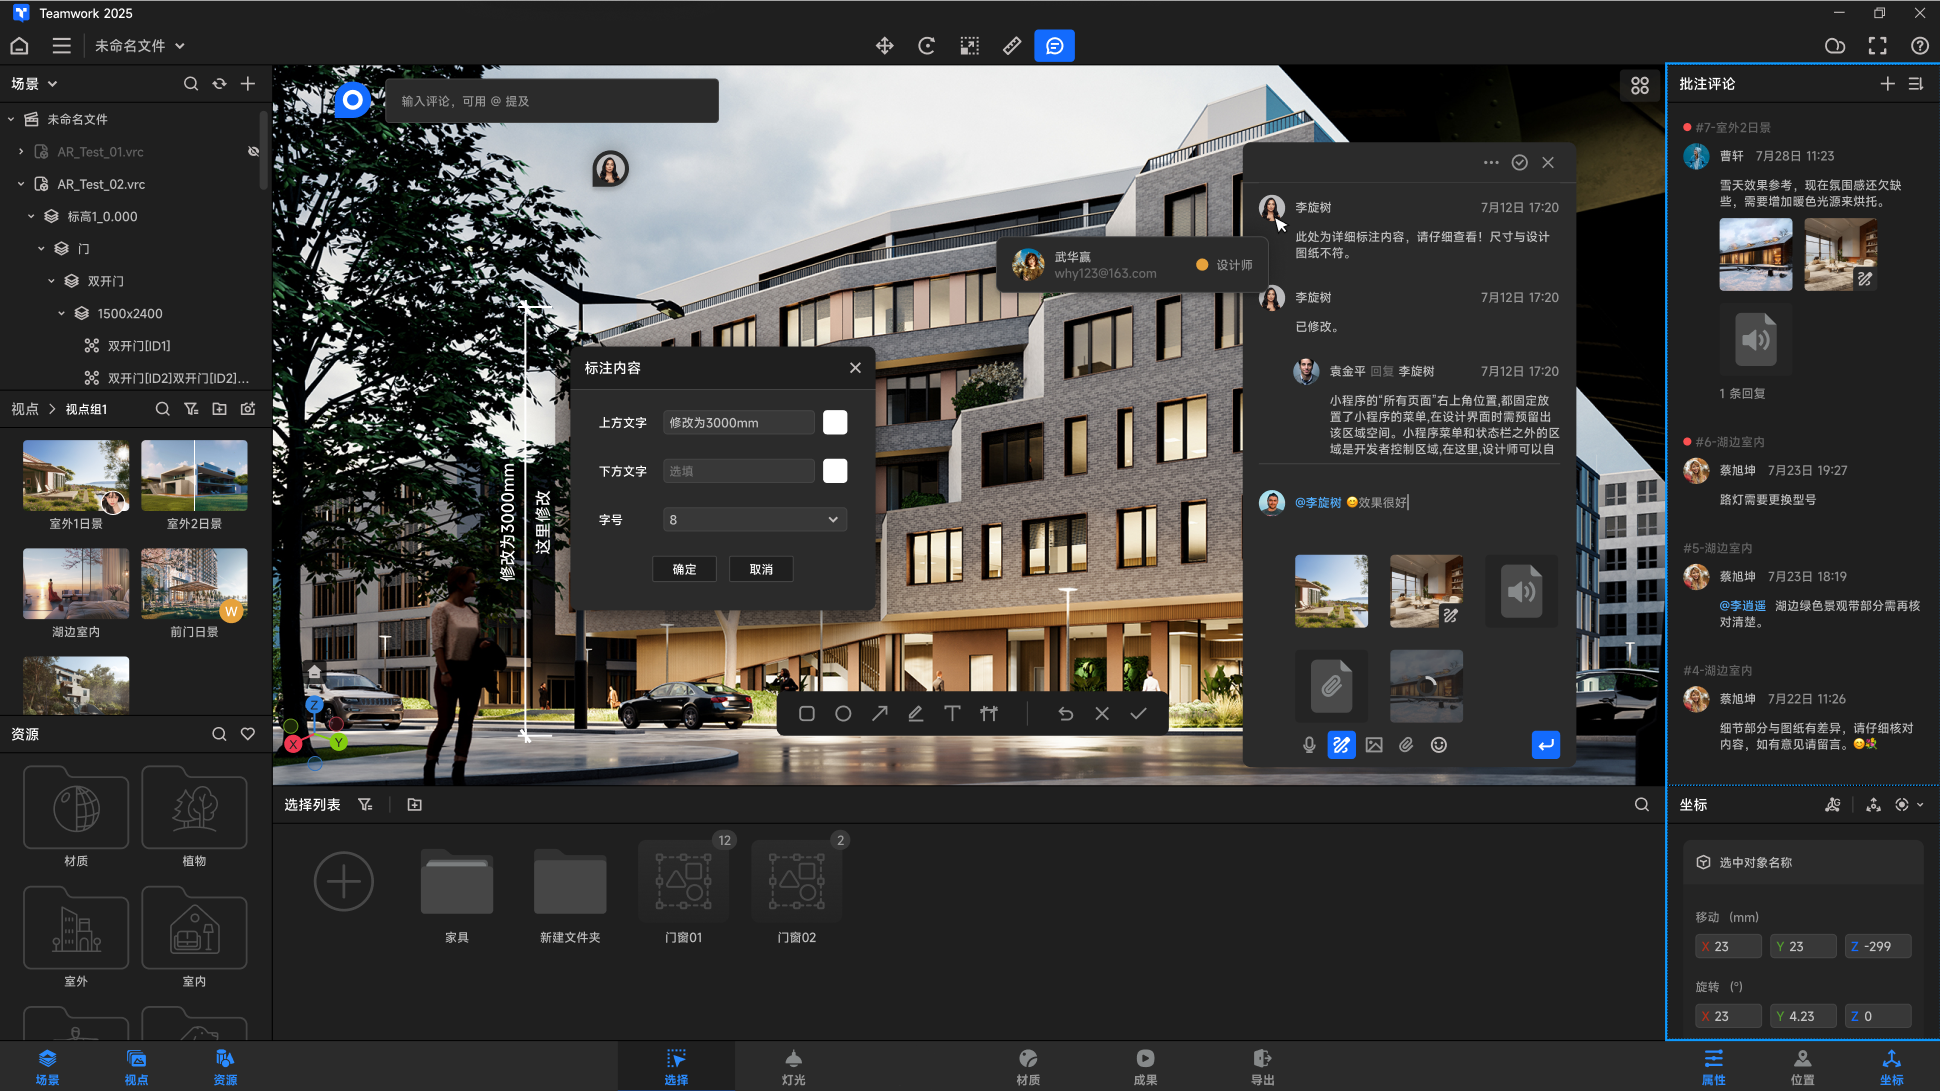
Task: Click the confirm button in annotation dialog
Action: point(684,569)
